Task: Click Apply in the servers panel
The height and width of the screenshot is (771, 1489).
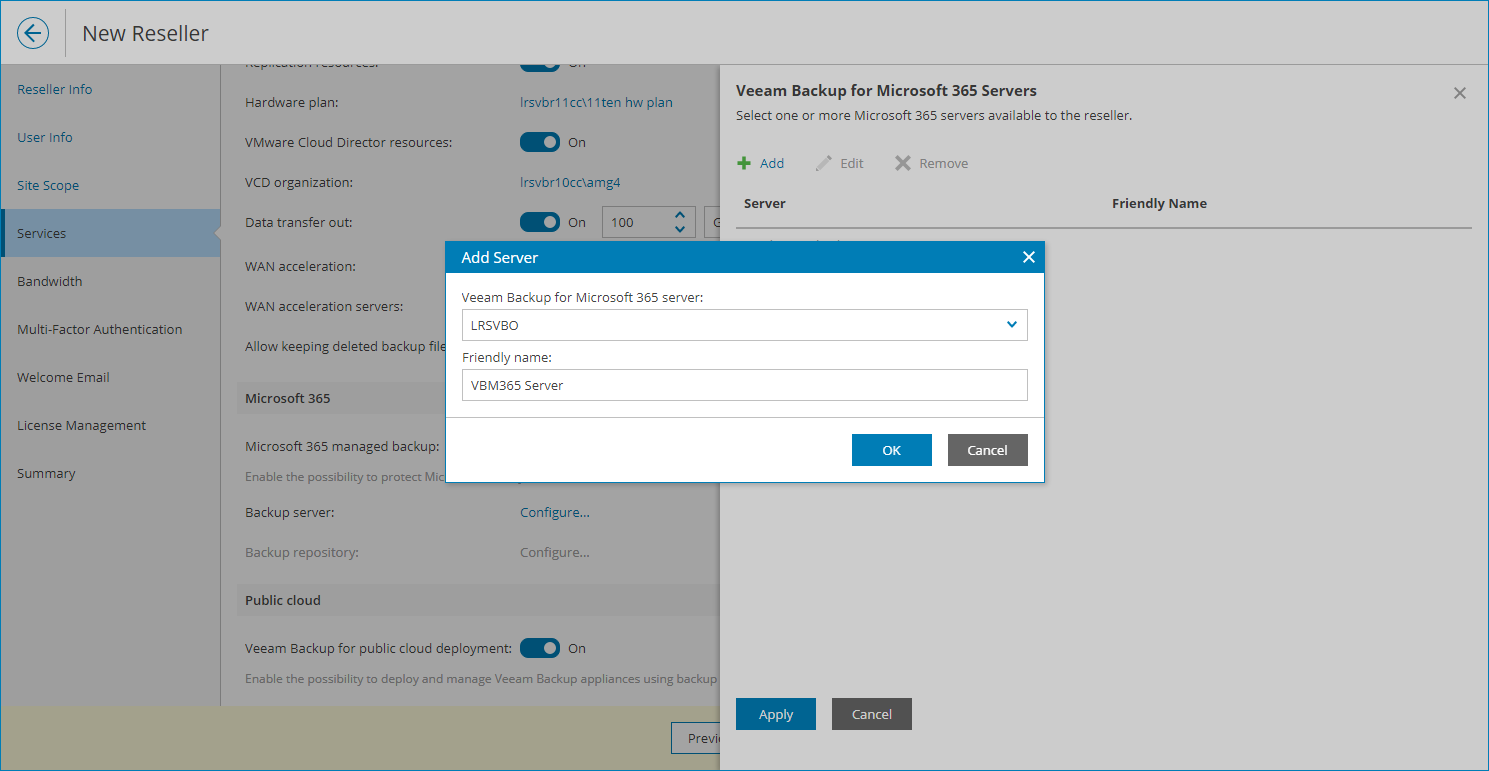Action: [x=776, y=714]
